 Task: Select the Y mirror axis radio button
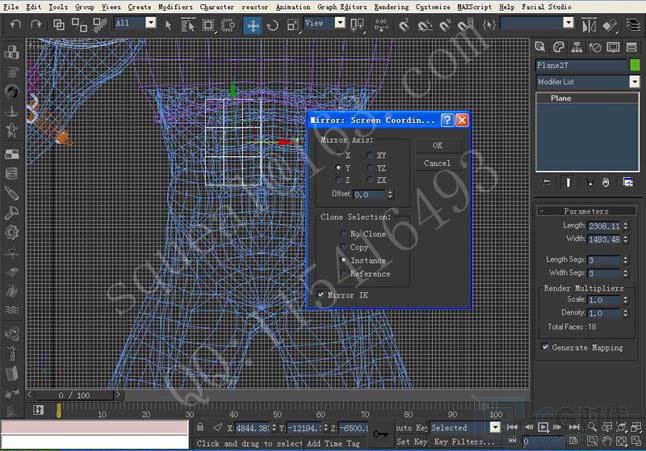point(339,168)
